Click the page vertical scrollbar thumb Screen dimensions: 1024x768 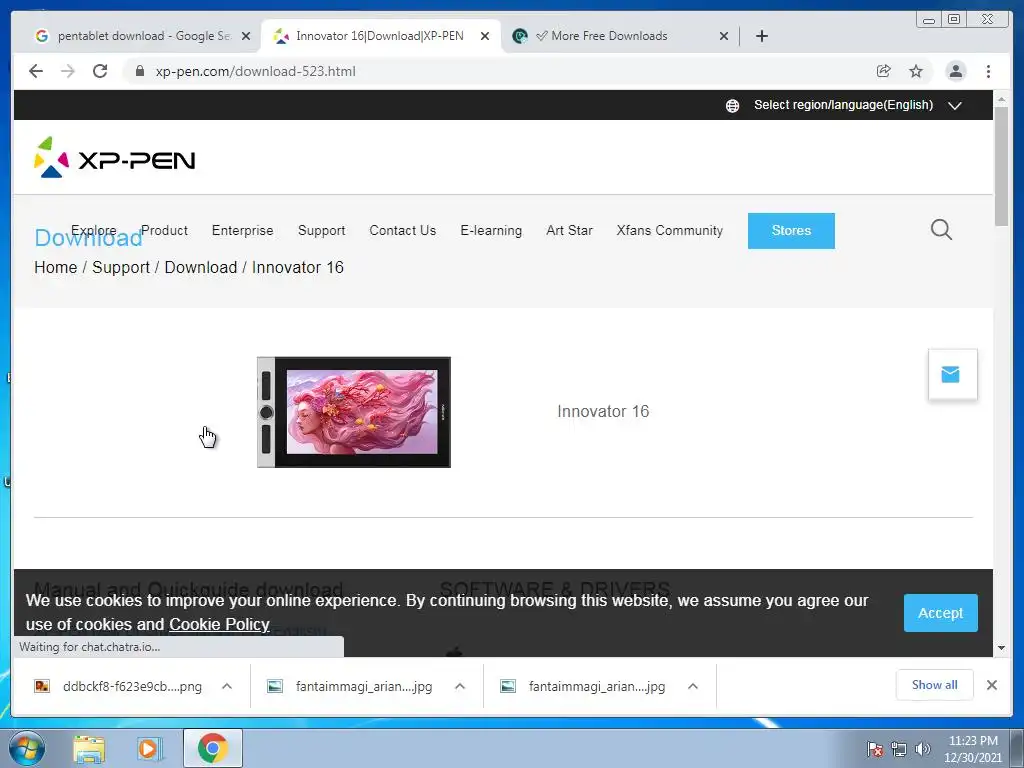coord(1001,167)
